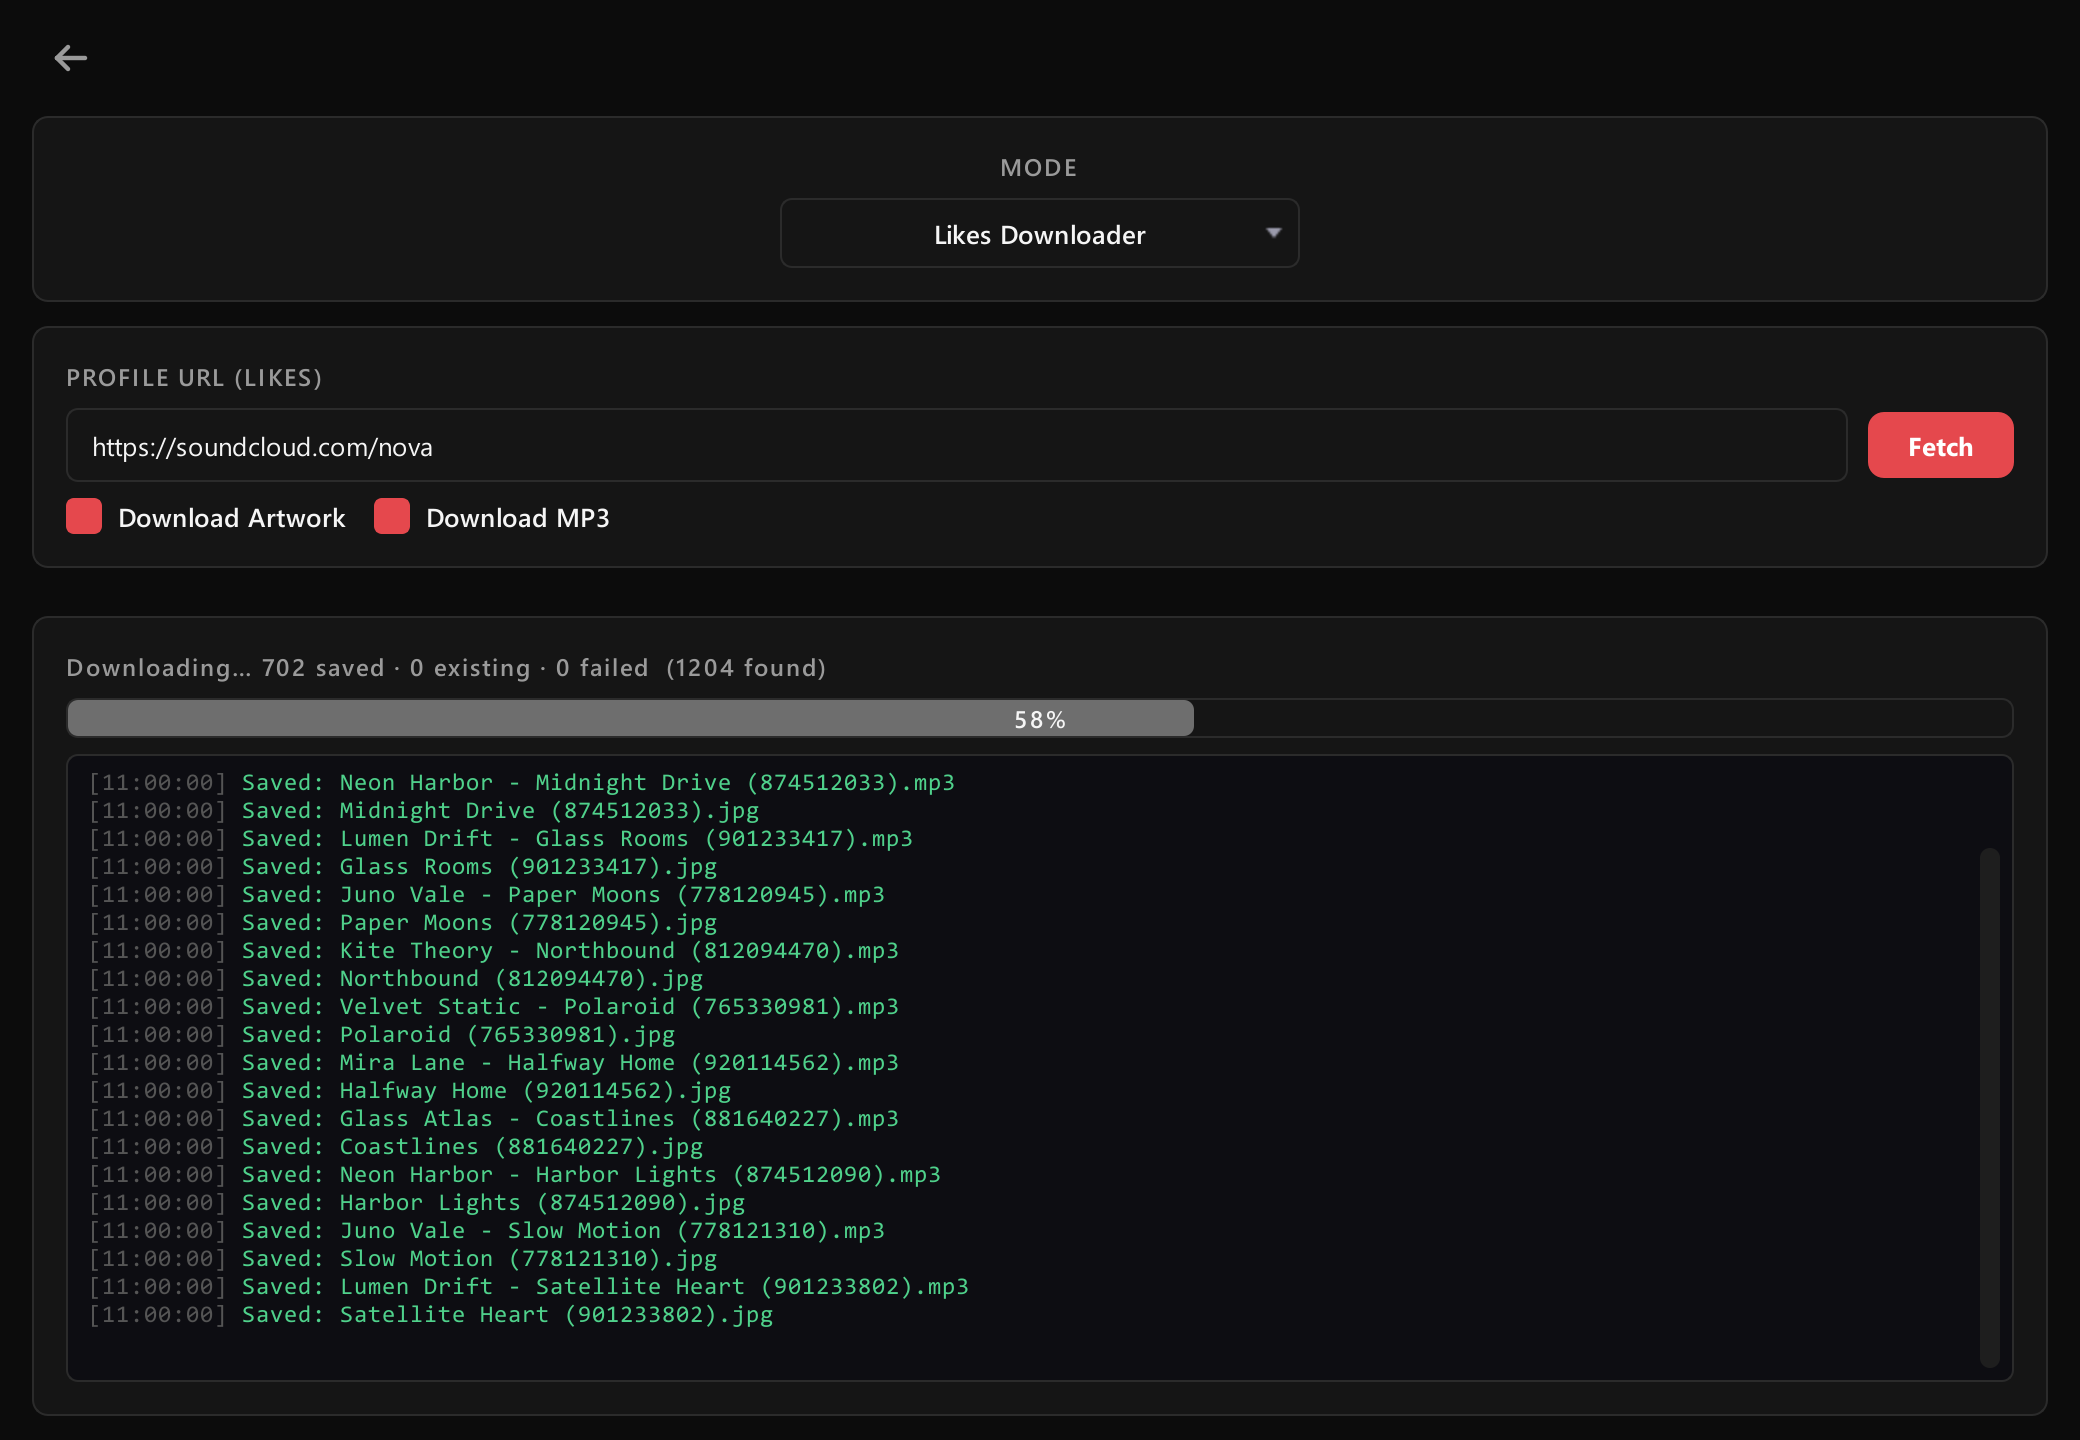Select log line Coastlines (881640227).jpg
Viewport: 2080px width, 1440px height.
[x=396, y=1147]
